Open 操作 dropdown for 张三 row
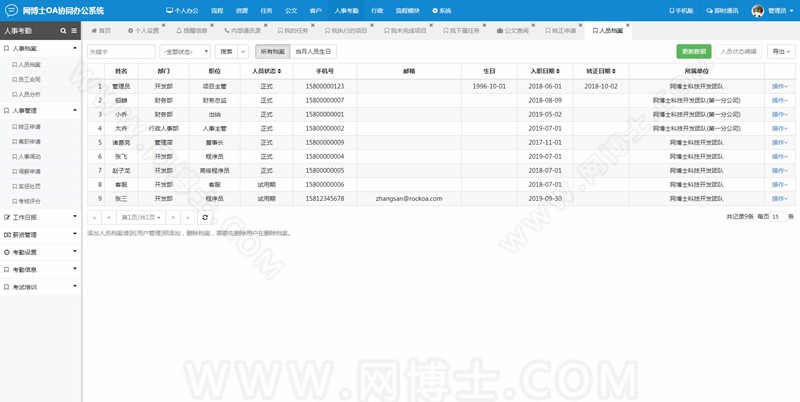Image resolution: width=800 pixels, height=402 pixels. 780,198
